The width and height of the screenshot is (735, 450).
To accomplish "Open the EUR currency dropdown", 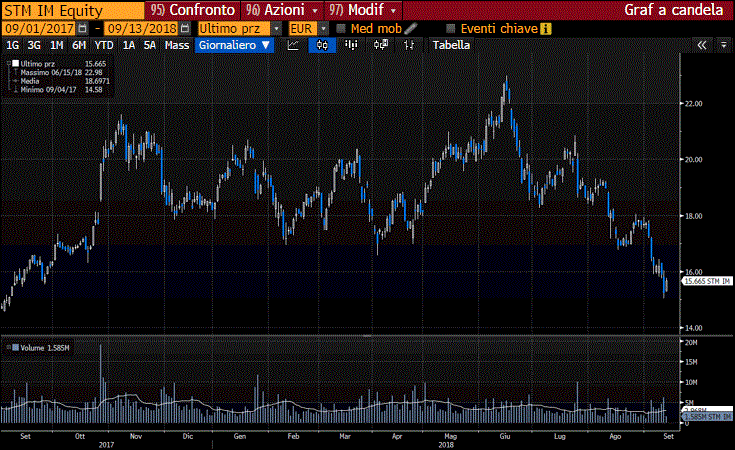I will coord(323,29).
